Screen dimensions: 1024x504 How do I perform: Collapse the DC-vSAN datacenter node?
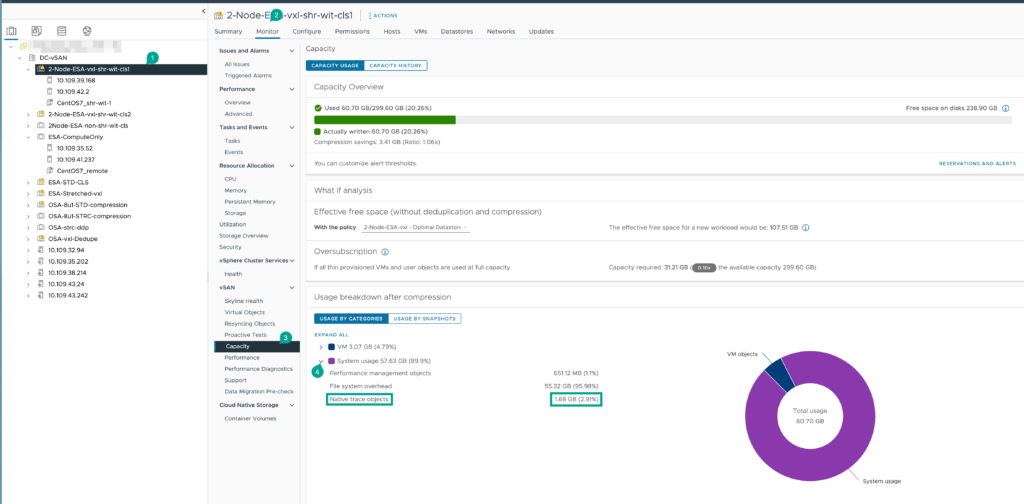(20, 57)
